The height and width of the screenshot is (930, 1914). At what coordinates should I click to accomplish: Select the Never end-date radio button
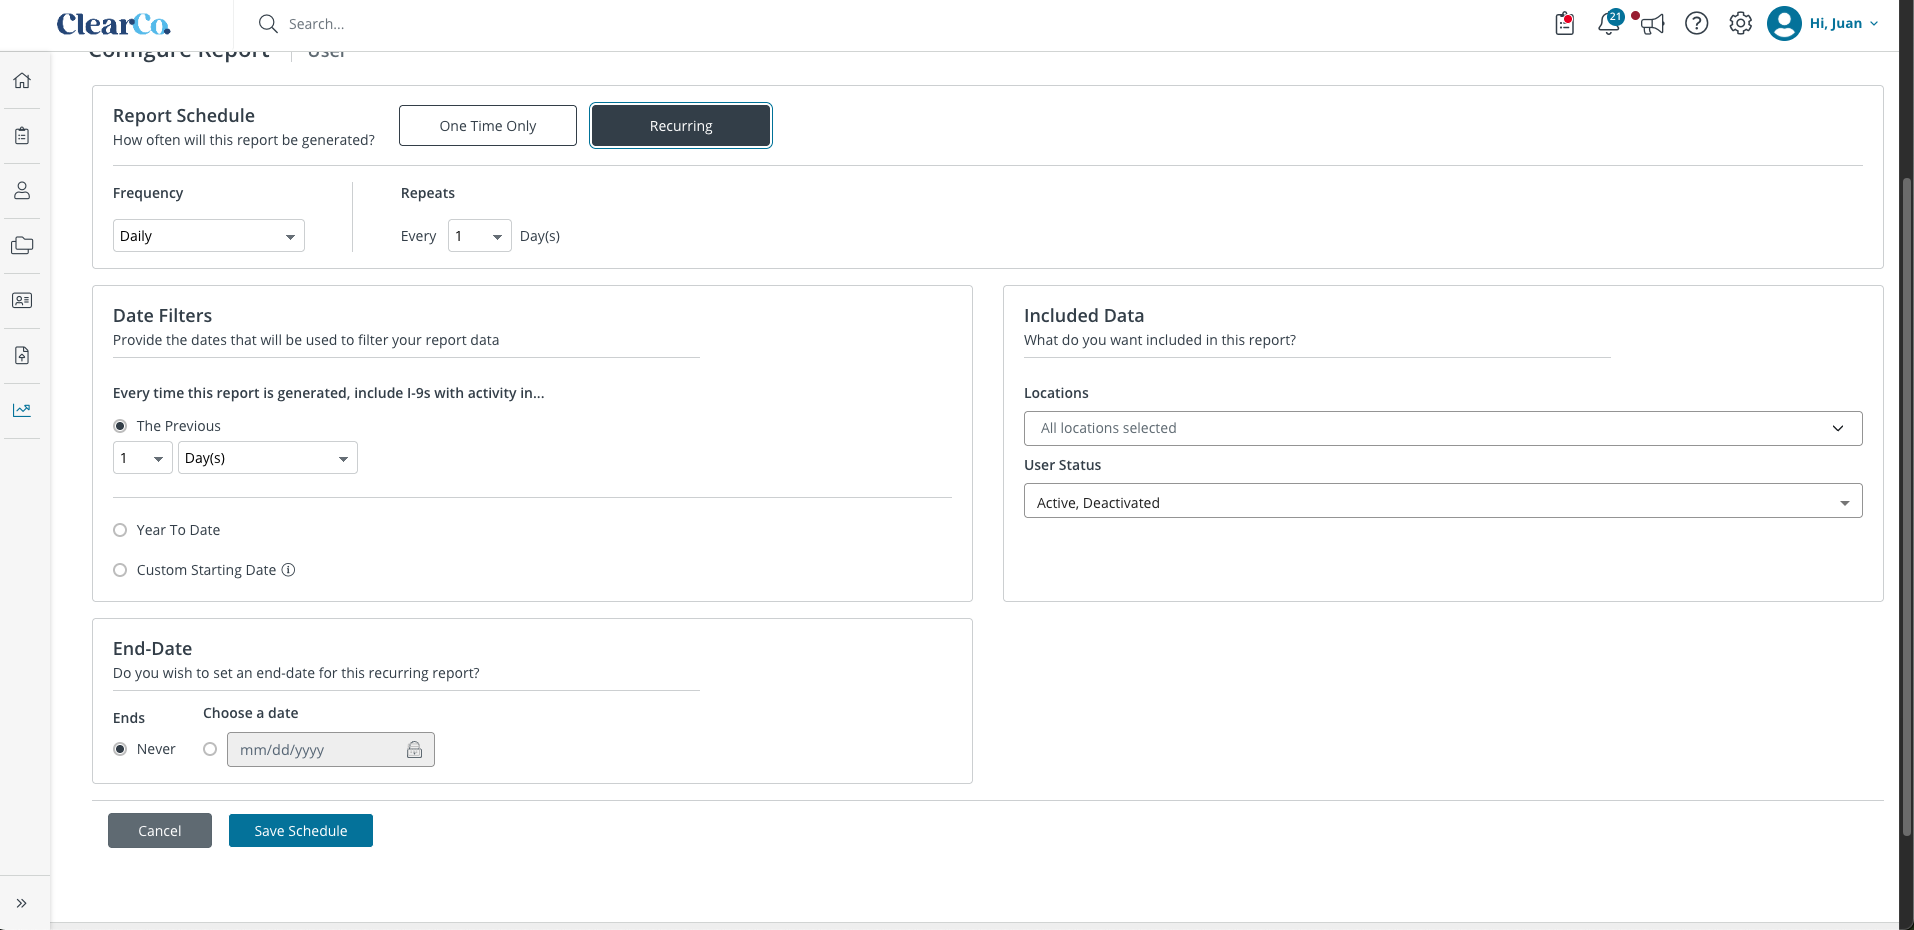tap(120, 749)
